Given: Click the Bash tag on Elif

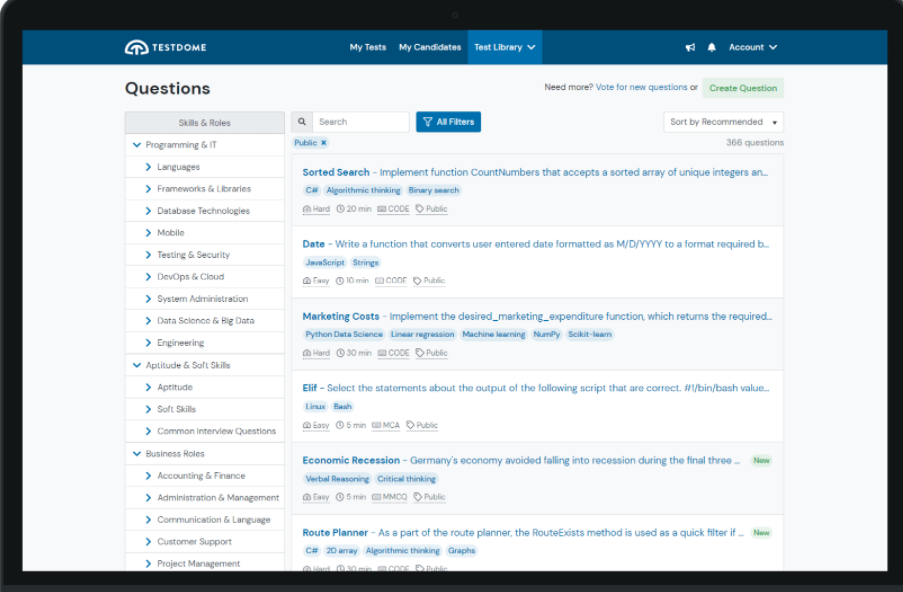Looking at the screenshot, I should click(x=342, y=407).
